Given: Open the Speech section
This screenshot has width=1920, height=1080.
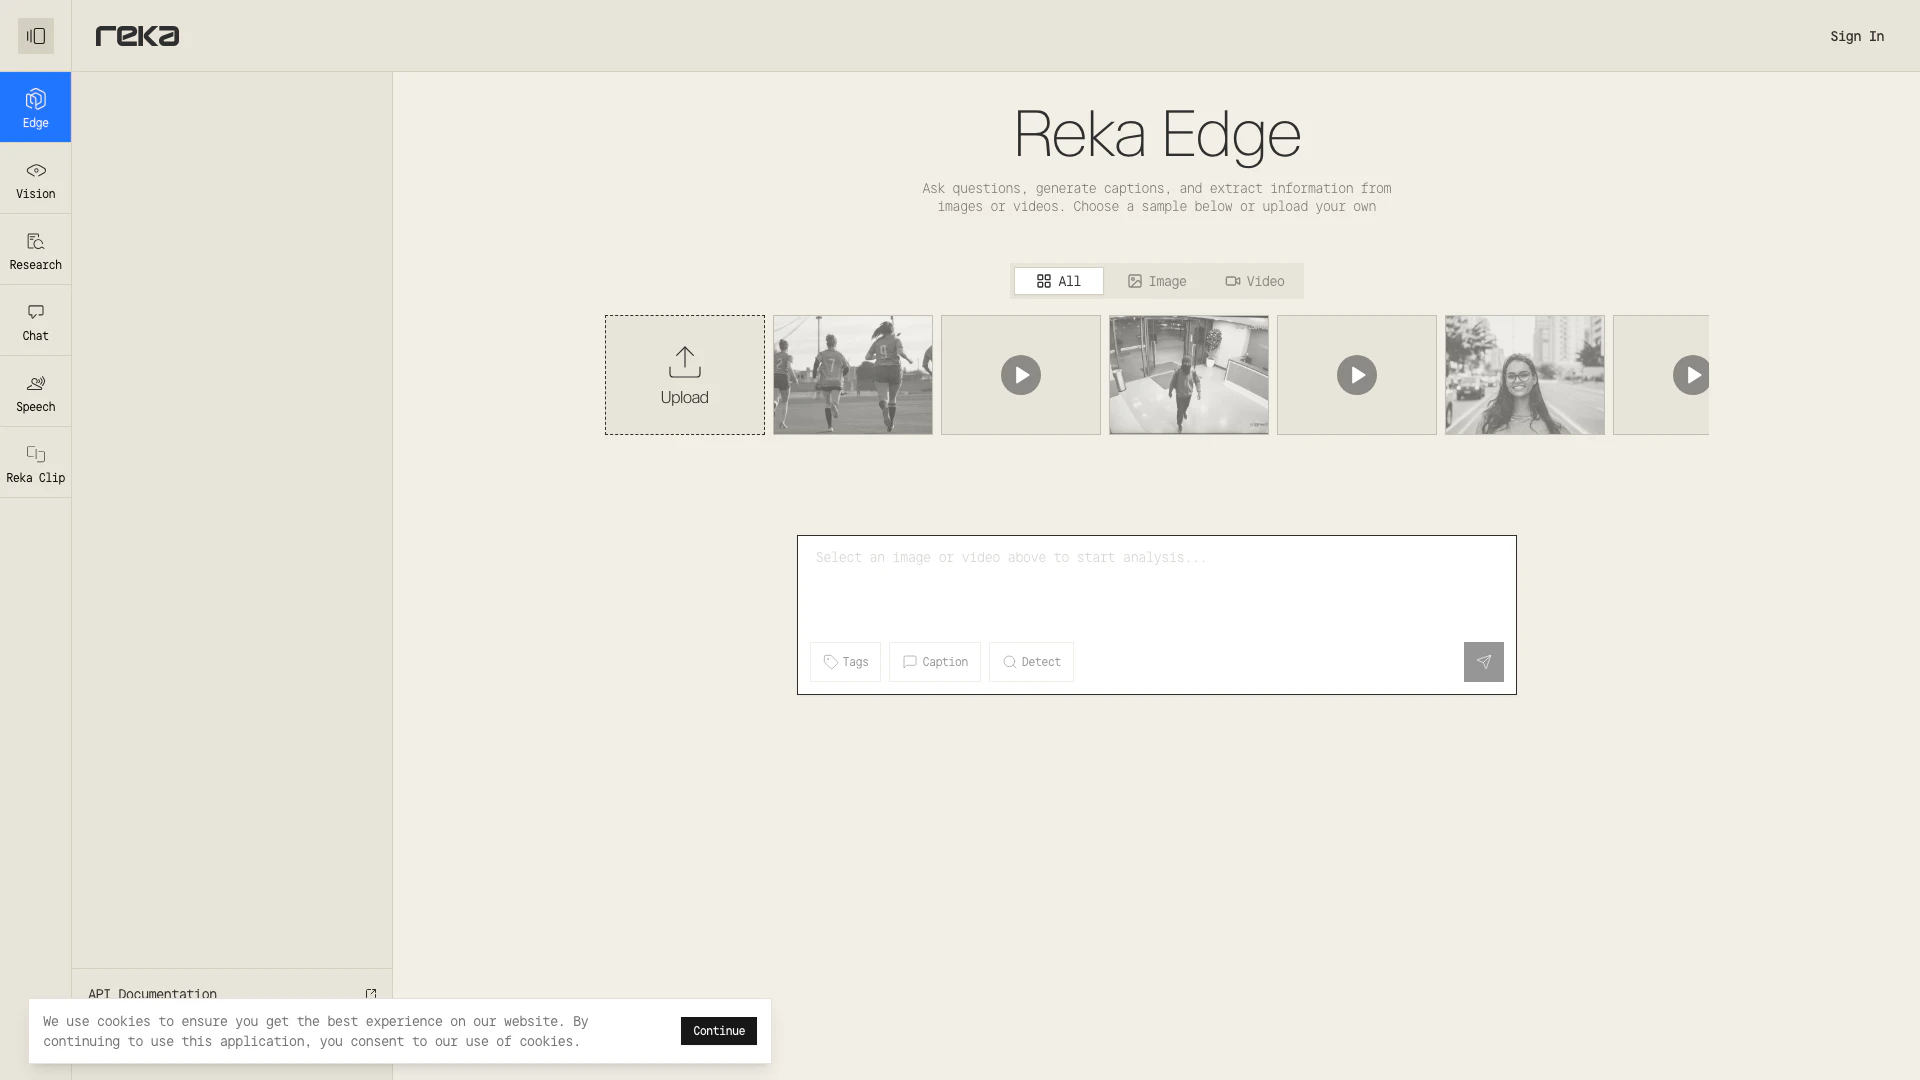Looking at the screenshot, I should pos(35,391).
